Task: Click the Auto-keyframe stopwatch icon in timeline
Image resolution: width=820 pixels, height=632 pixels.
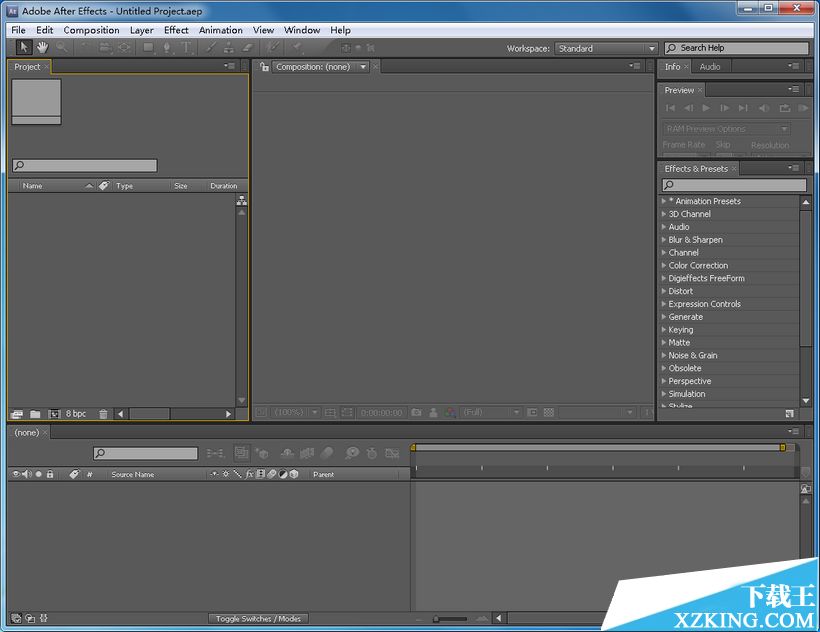Action: (x=372, y=453)
